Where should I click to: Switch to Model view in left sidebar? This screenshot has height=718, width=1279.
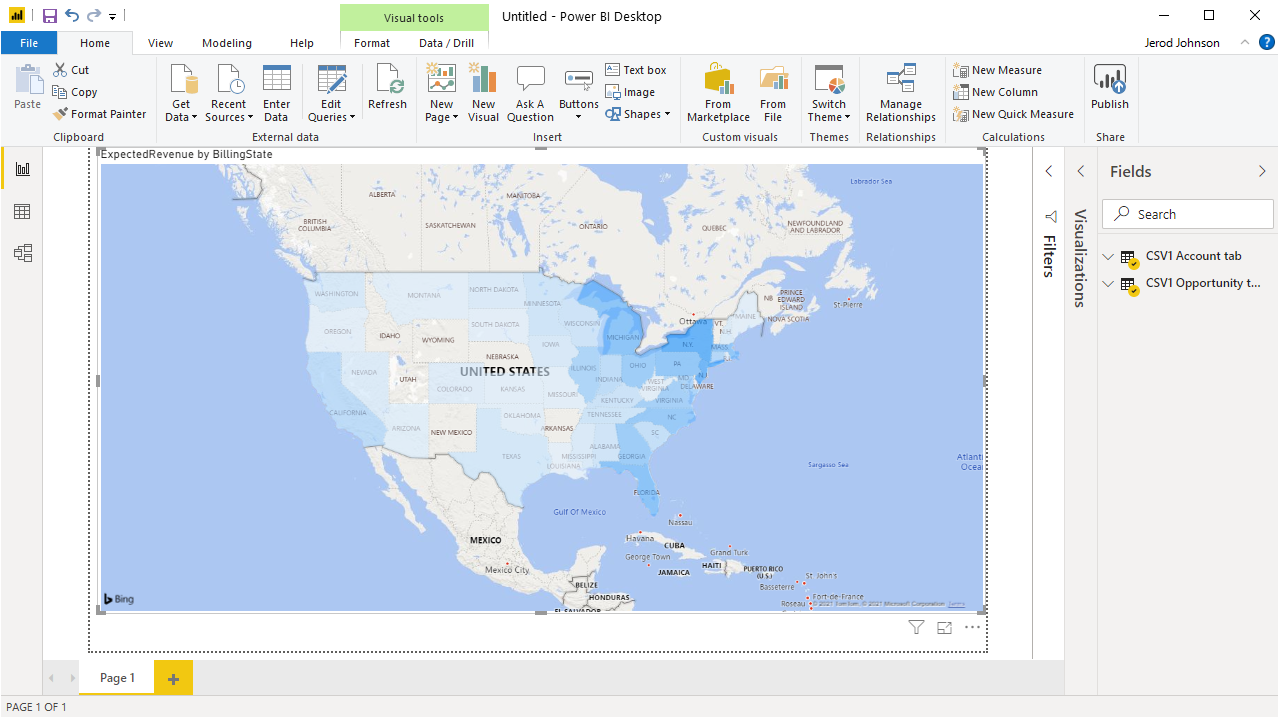pos(22,253)
